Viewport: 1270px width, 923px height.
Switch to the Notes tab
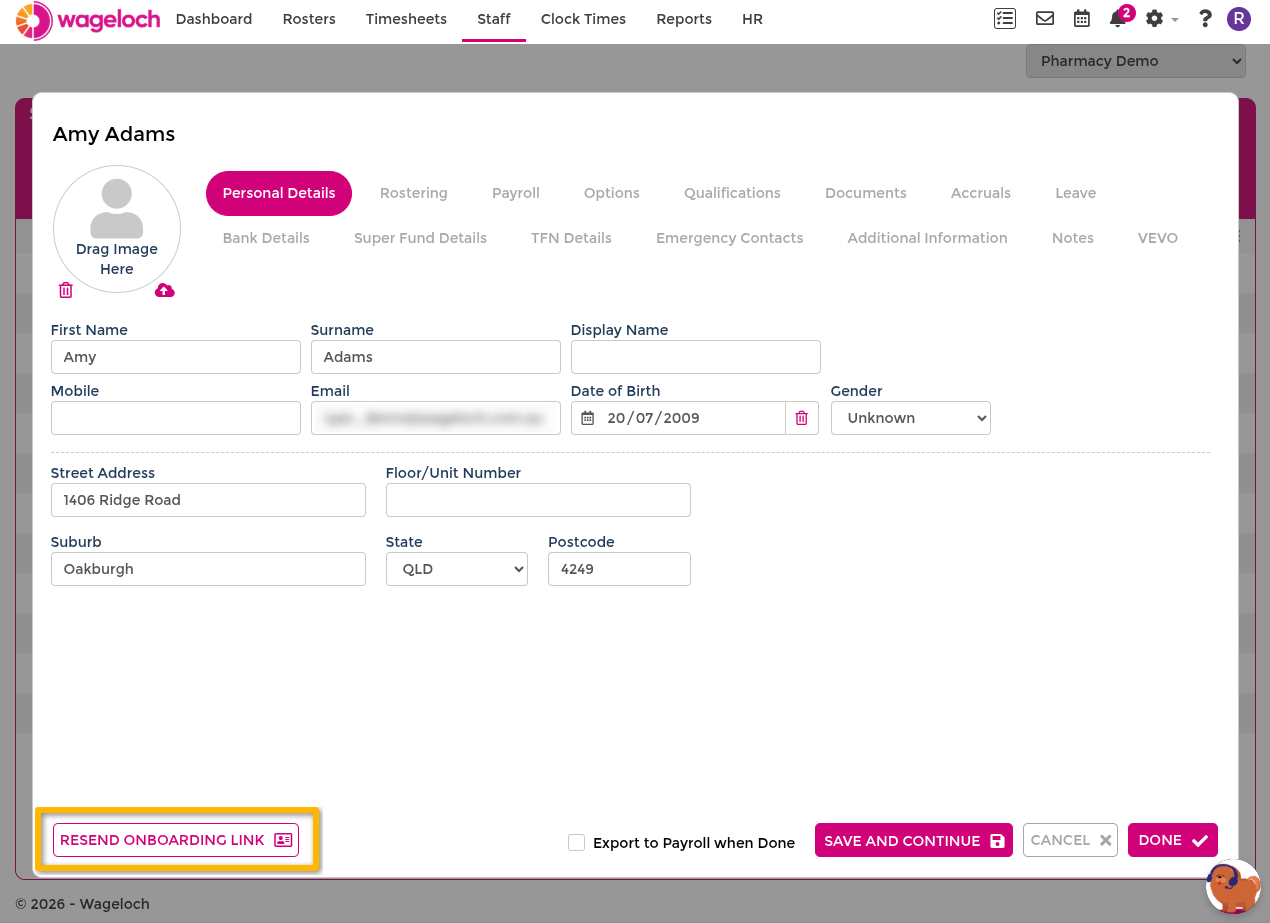(x=1073, y=238)
